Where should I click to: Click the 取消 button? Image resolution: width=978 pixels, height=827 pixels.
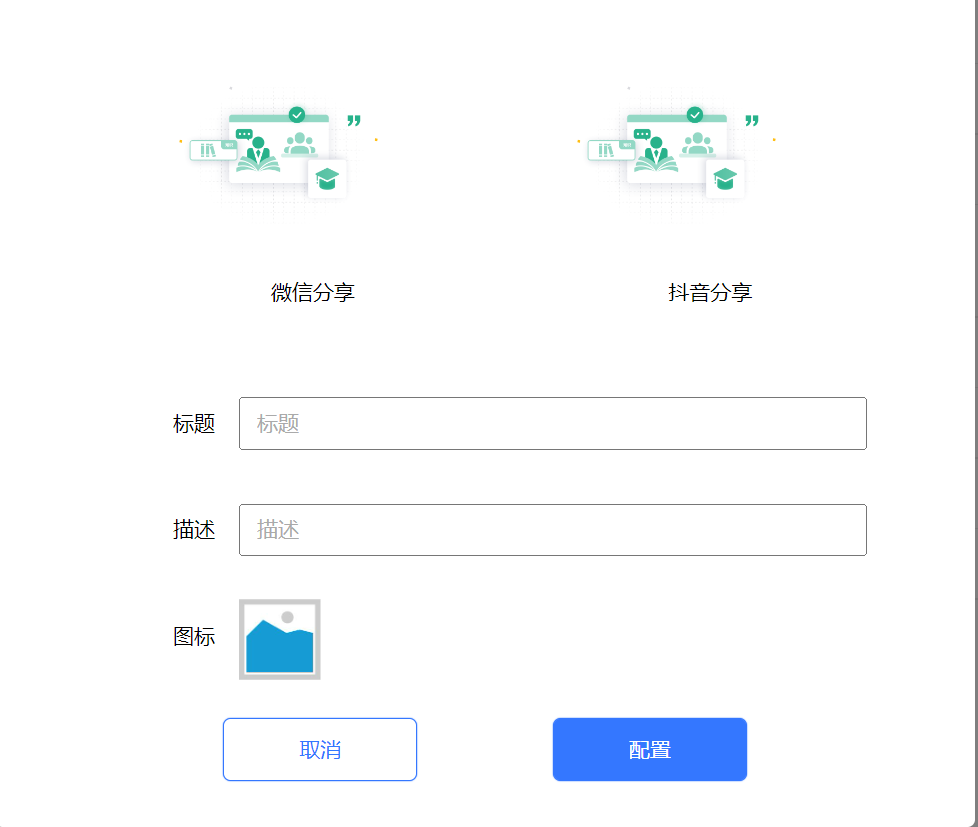point(320,749)
